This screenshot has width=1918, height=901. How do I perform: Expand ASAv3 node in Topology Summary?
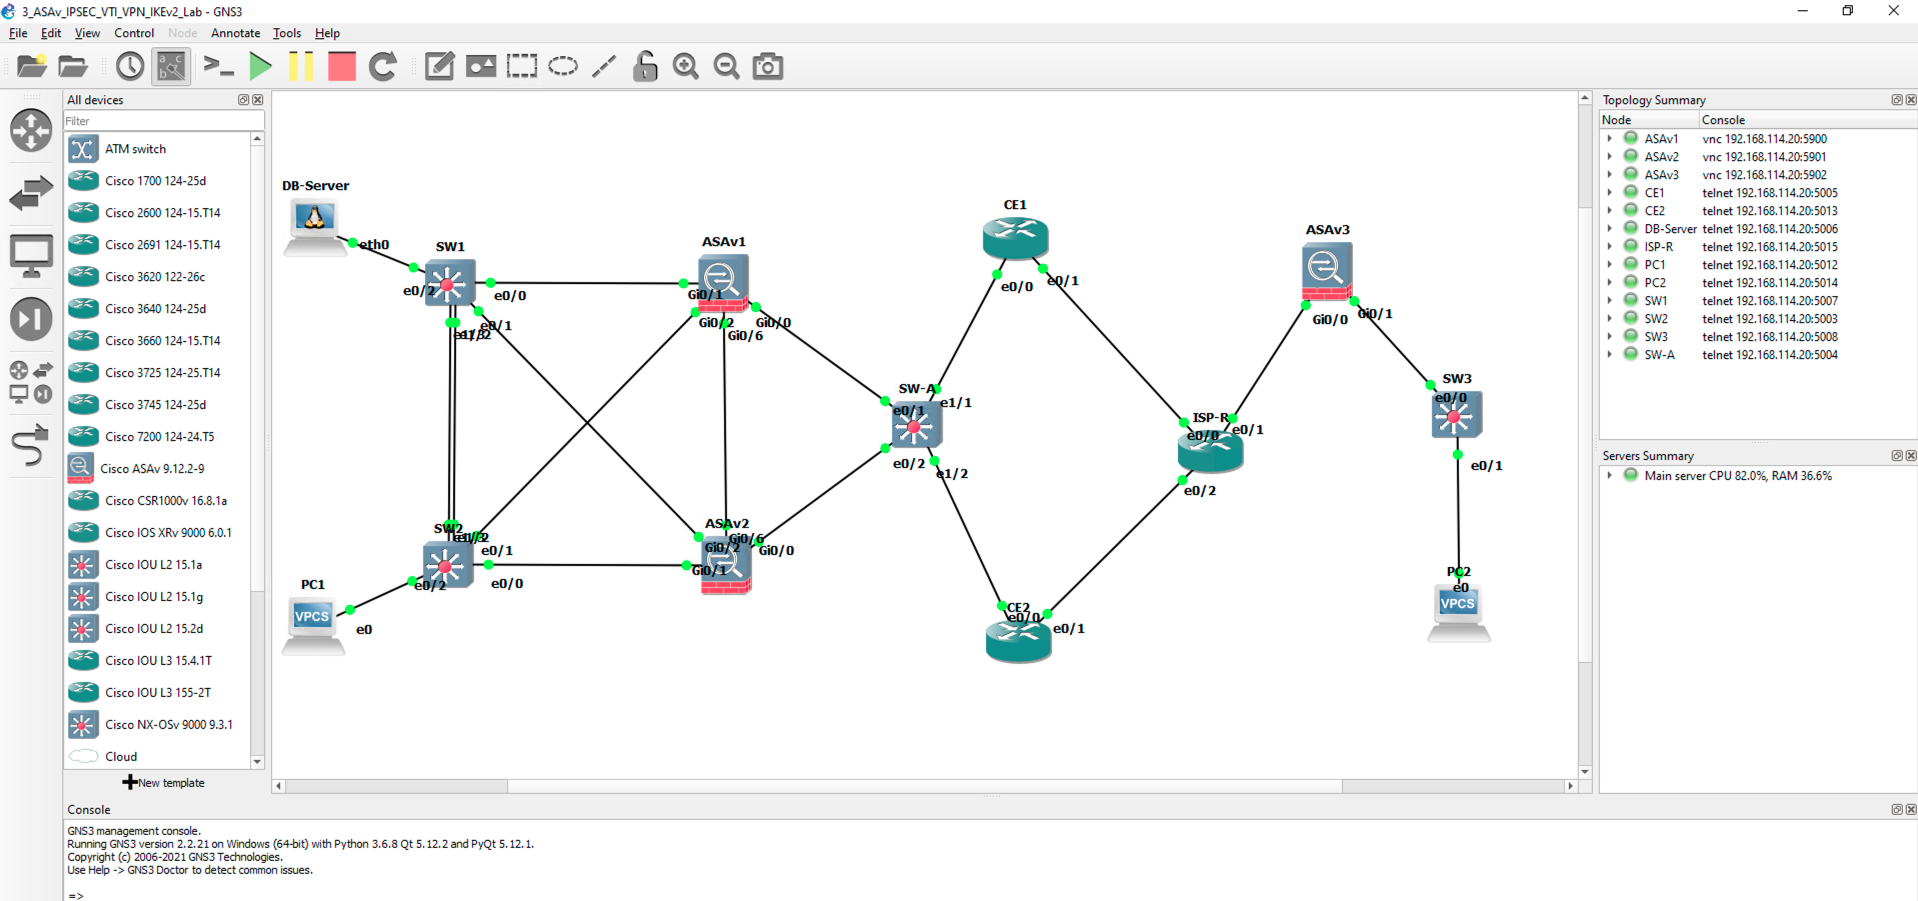1610,175
